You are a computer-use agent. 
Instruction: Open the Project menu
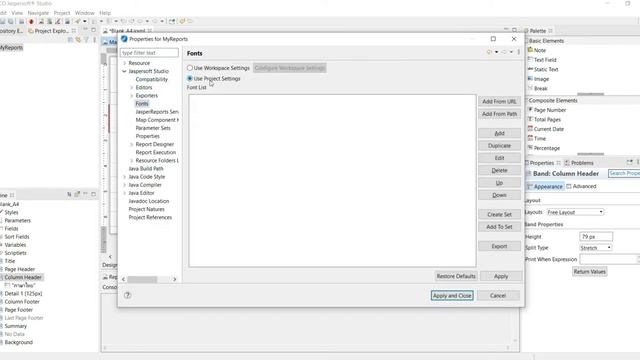click(62, 13)
